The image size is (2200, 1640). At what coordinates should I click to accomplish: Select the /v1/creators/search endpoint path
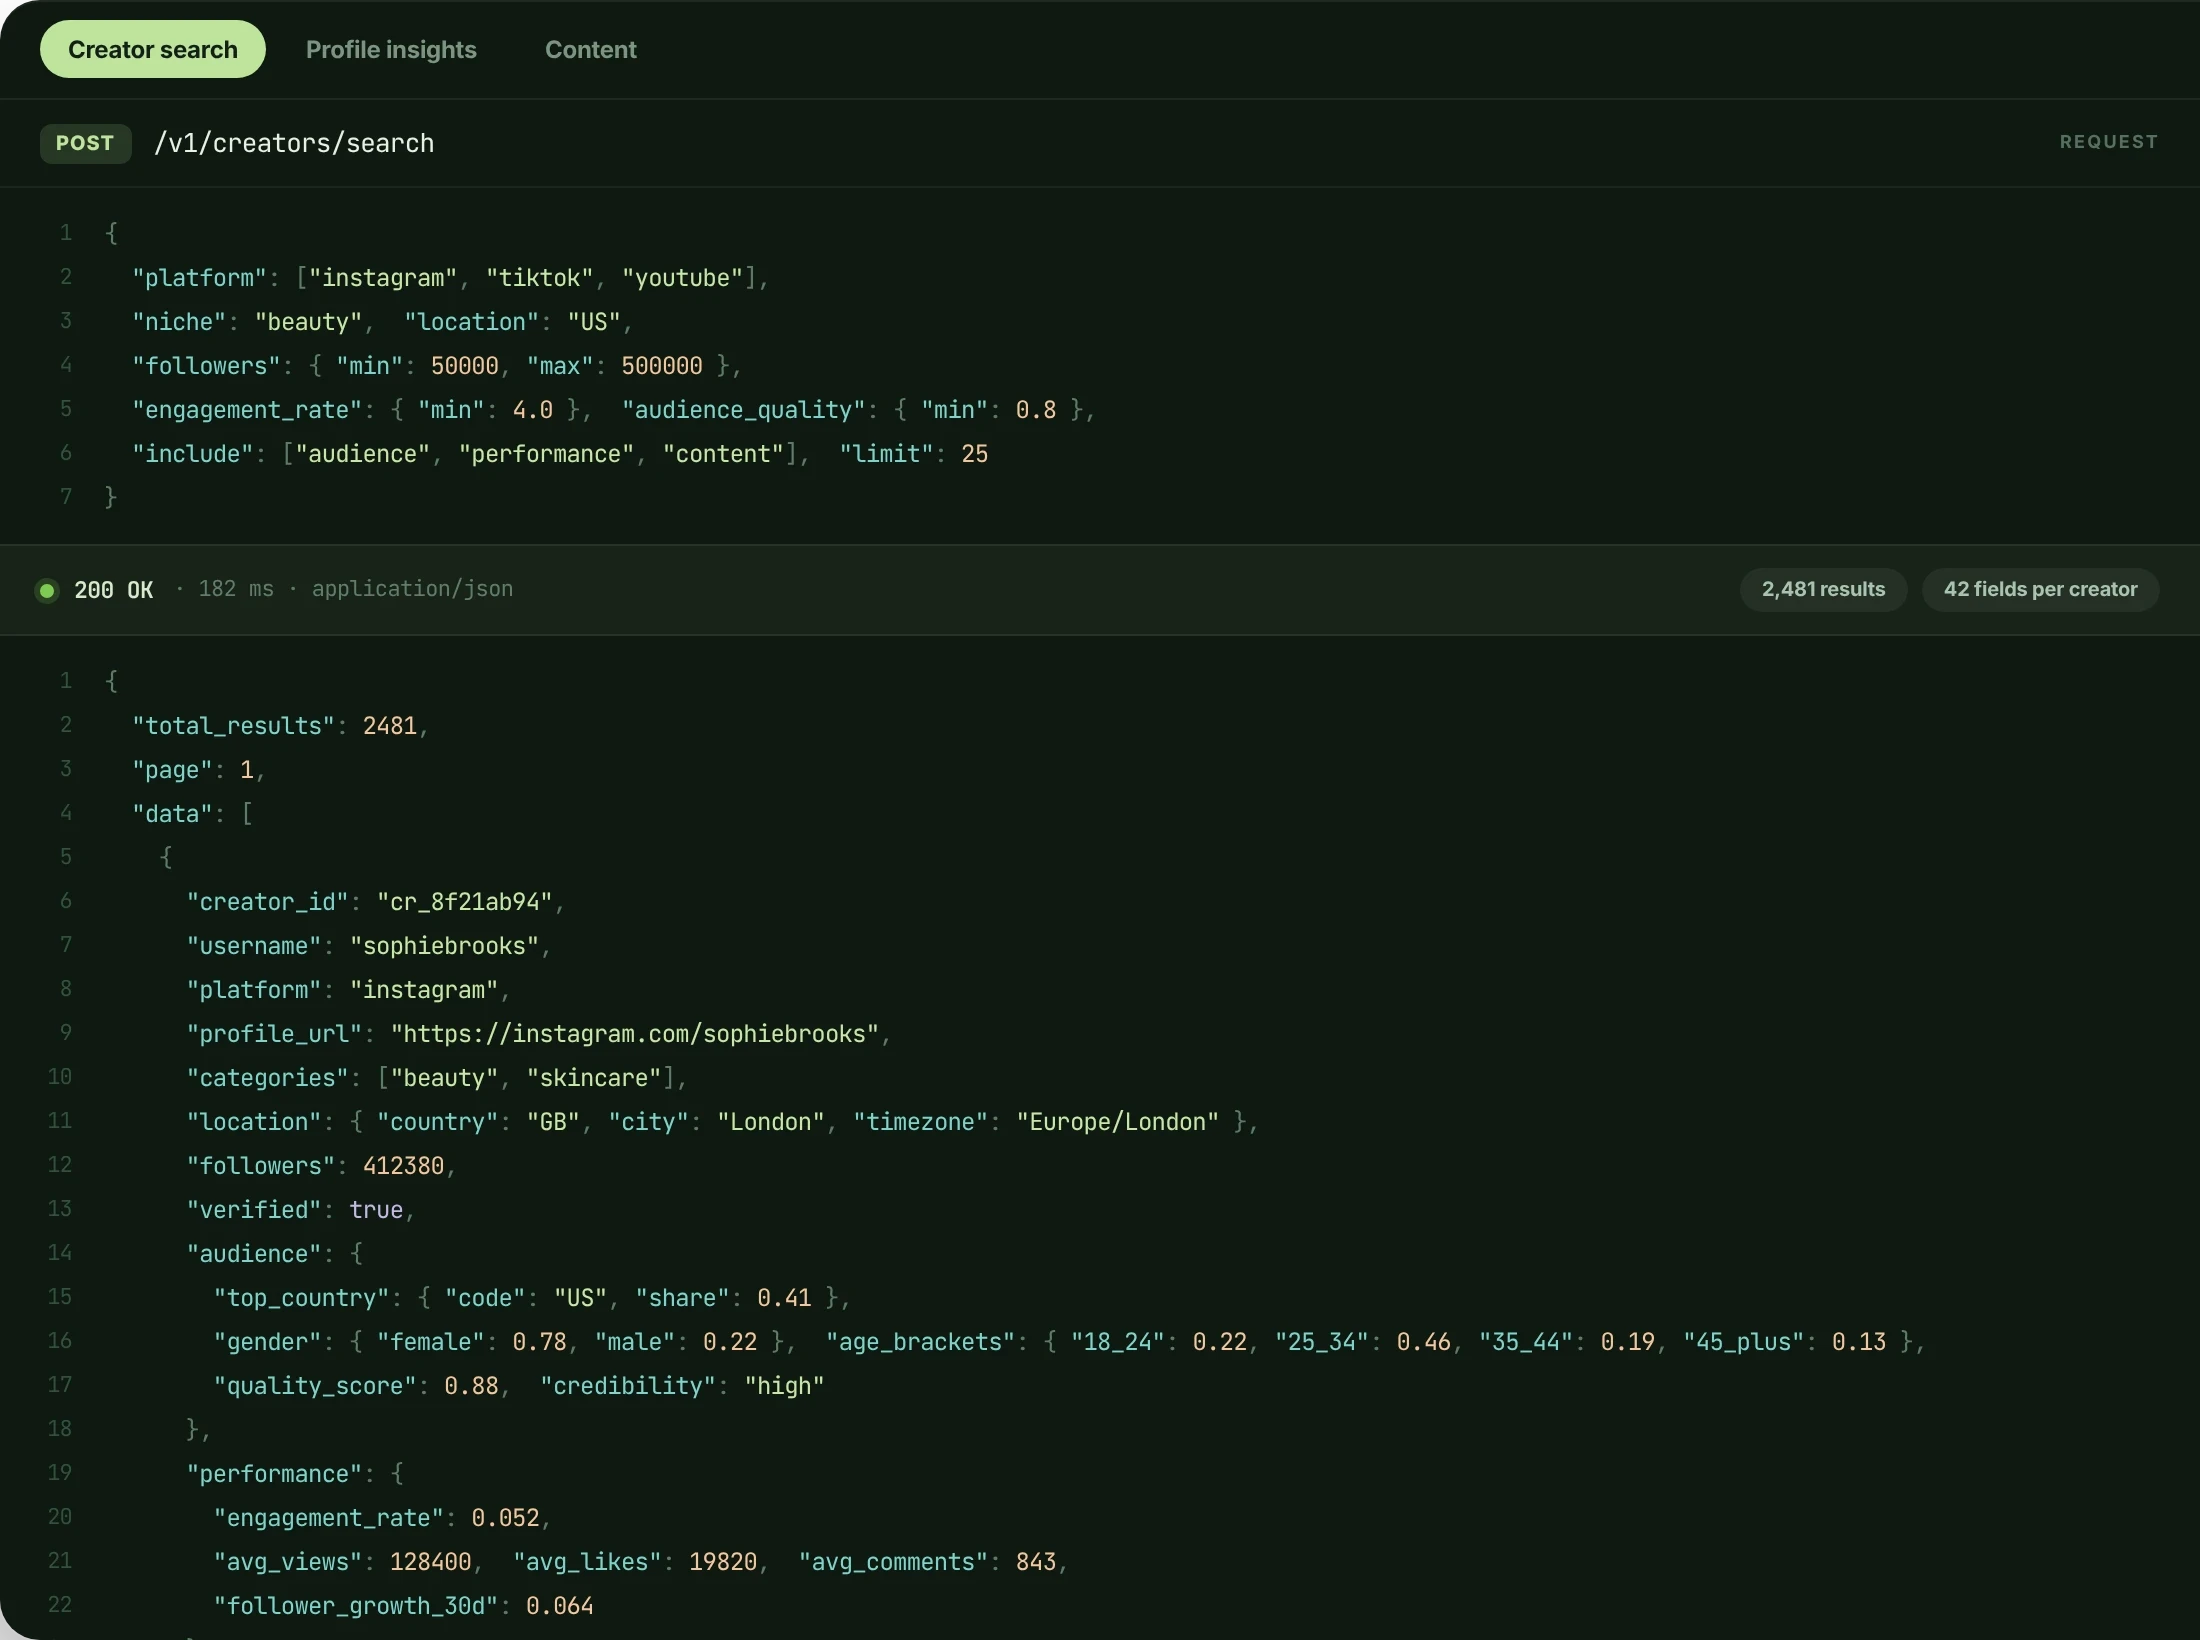(x=294, y=143)
